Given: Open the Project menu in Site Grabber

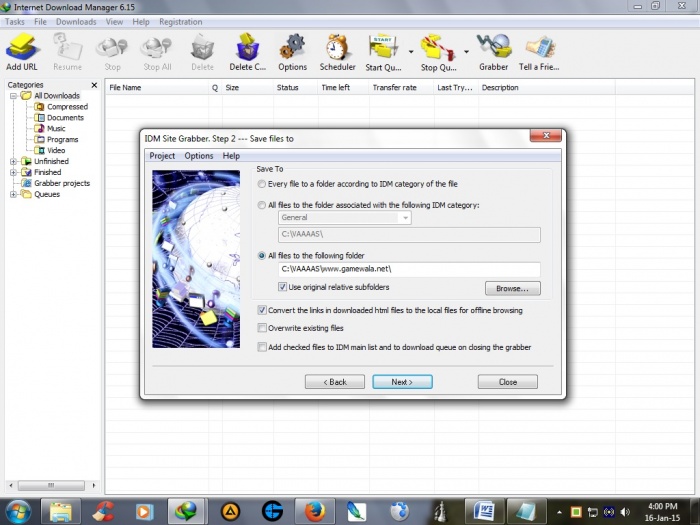Looking at the screenshot, I should (x=162, y=156).
